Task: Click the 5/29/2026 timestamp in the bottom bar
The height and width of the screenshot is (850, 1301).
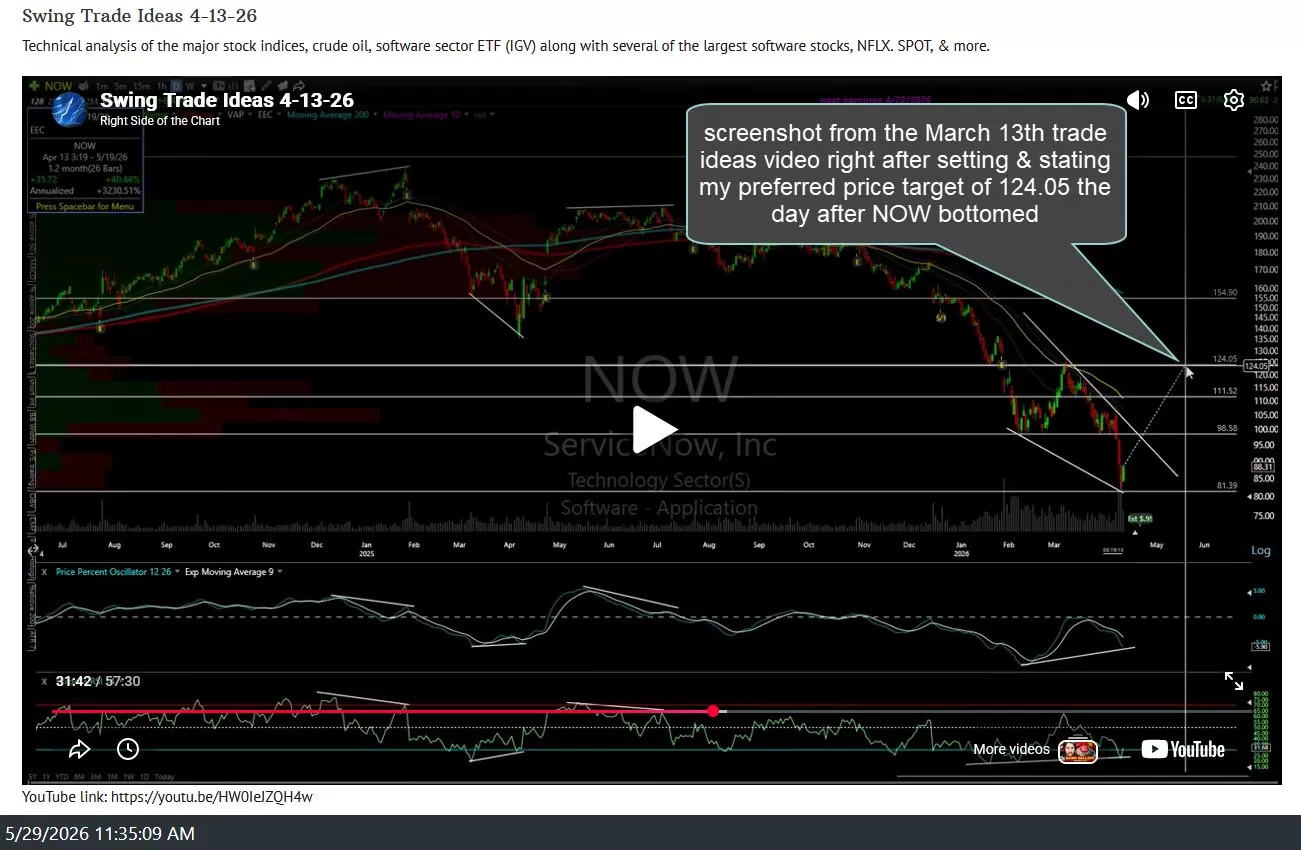Action: [101, 833]
